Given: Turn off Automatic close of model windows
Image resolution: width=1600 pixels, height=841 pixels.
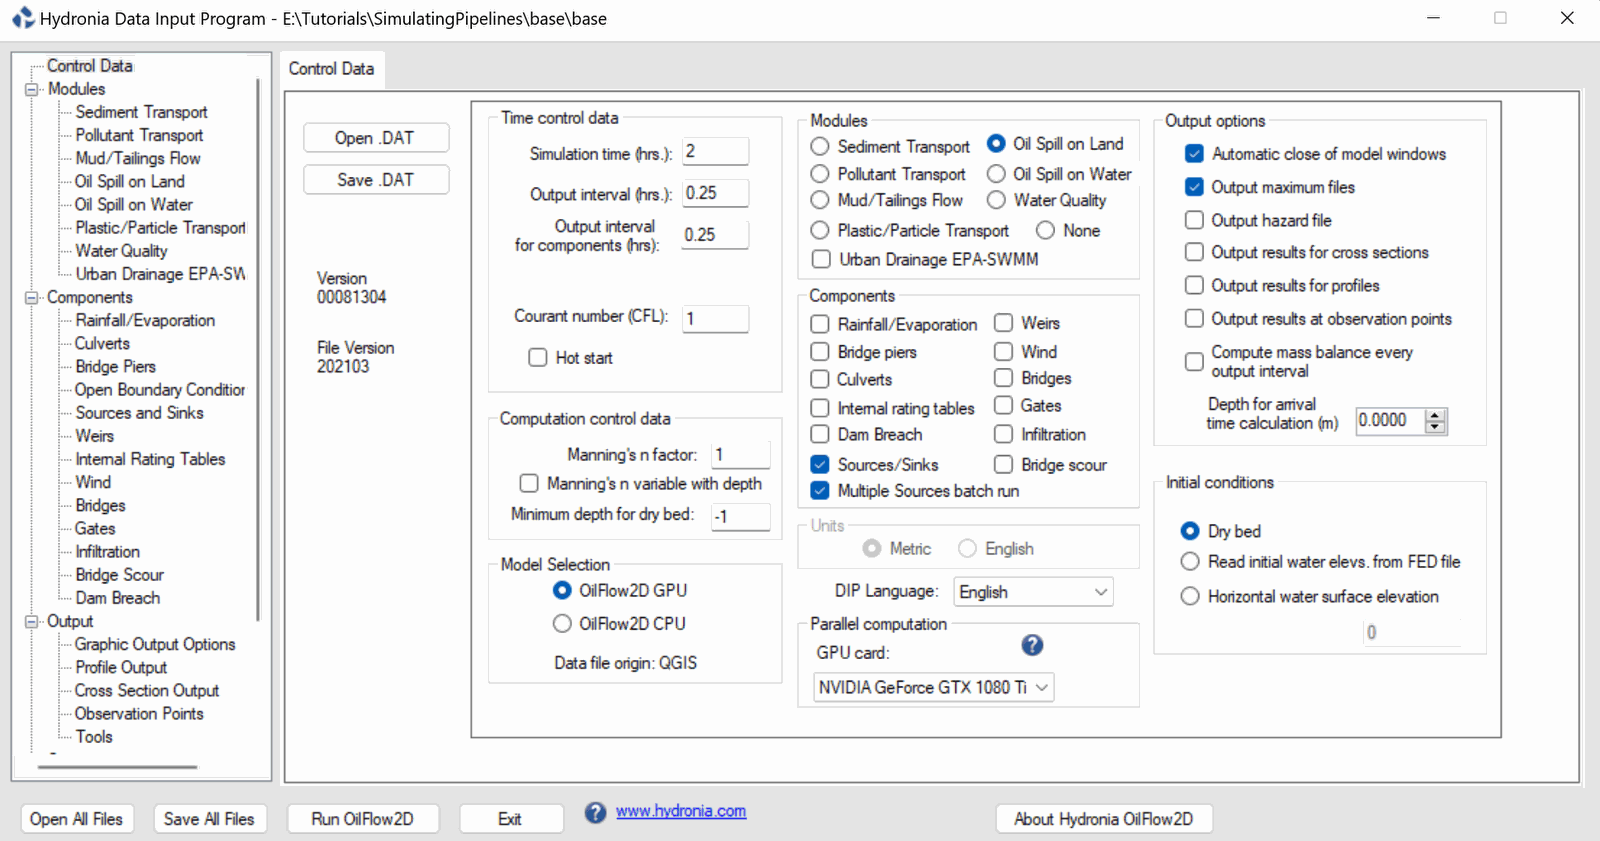Looking at the screenshot, I should (x=1194, y=154).
